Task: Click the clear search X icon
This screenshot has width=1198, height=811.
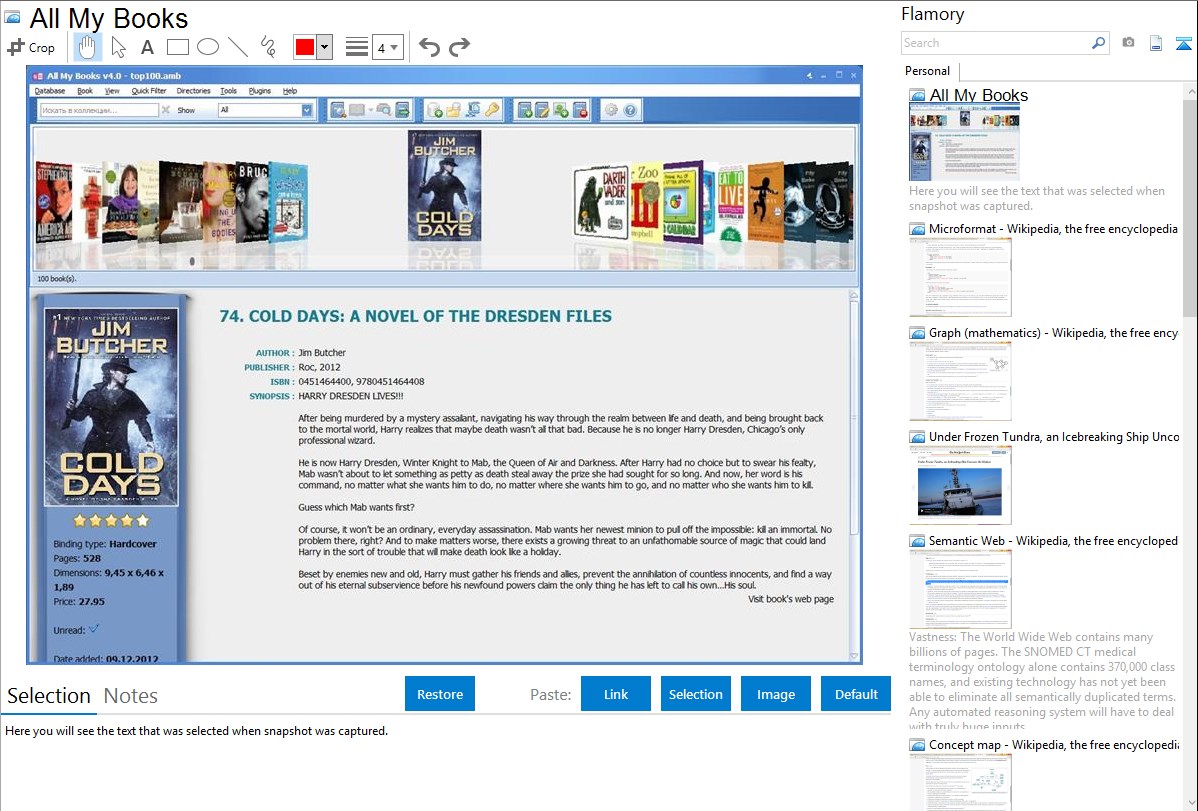Action: 166,110
